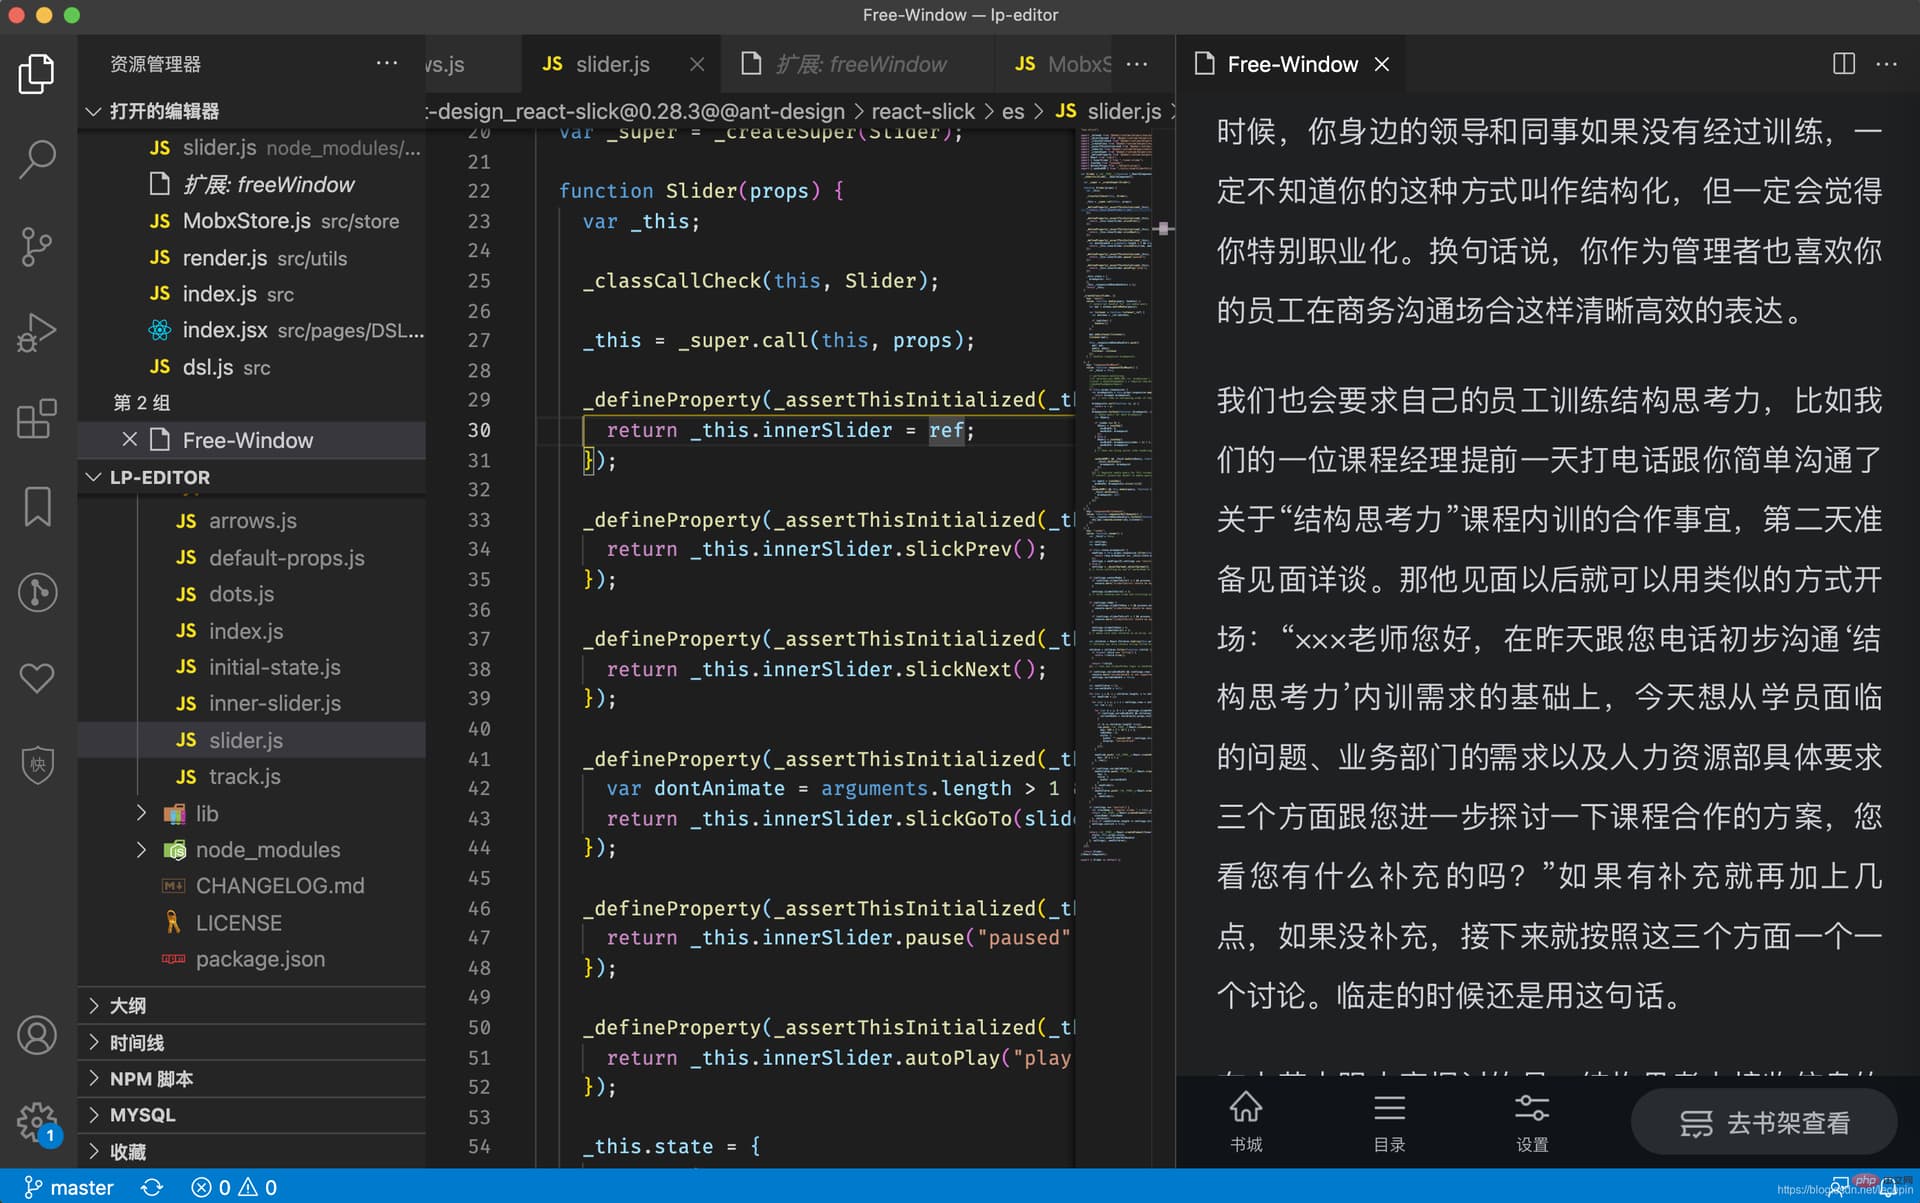Open the Extensions view icon

click(x=37, y=419)
